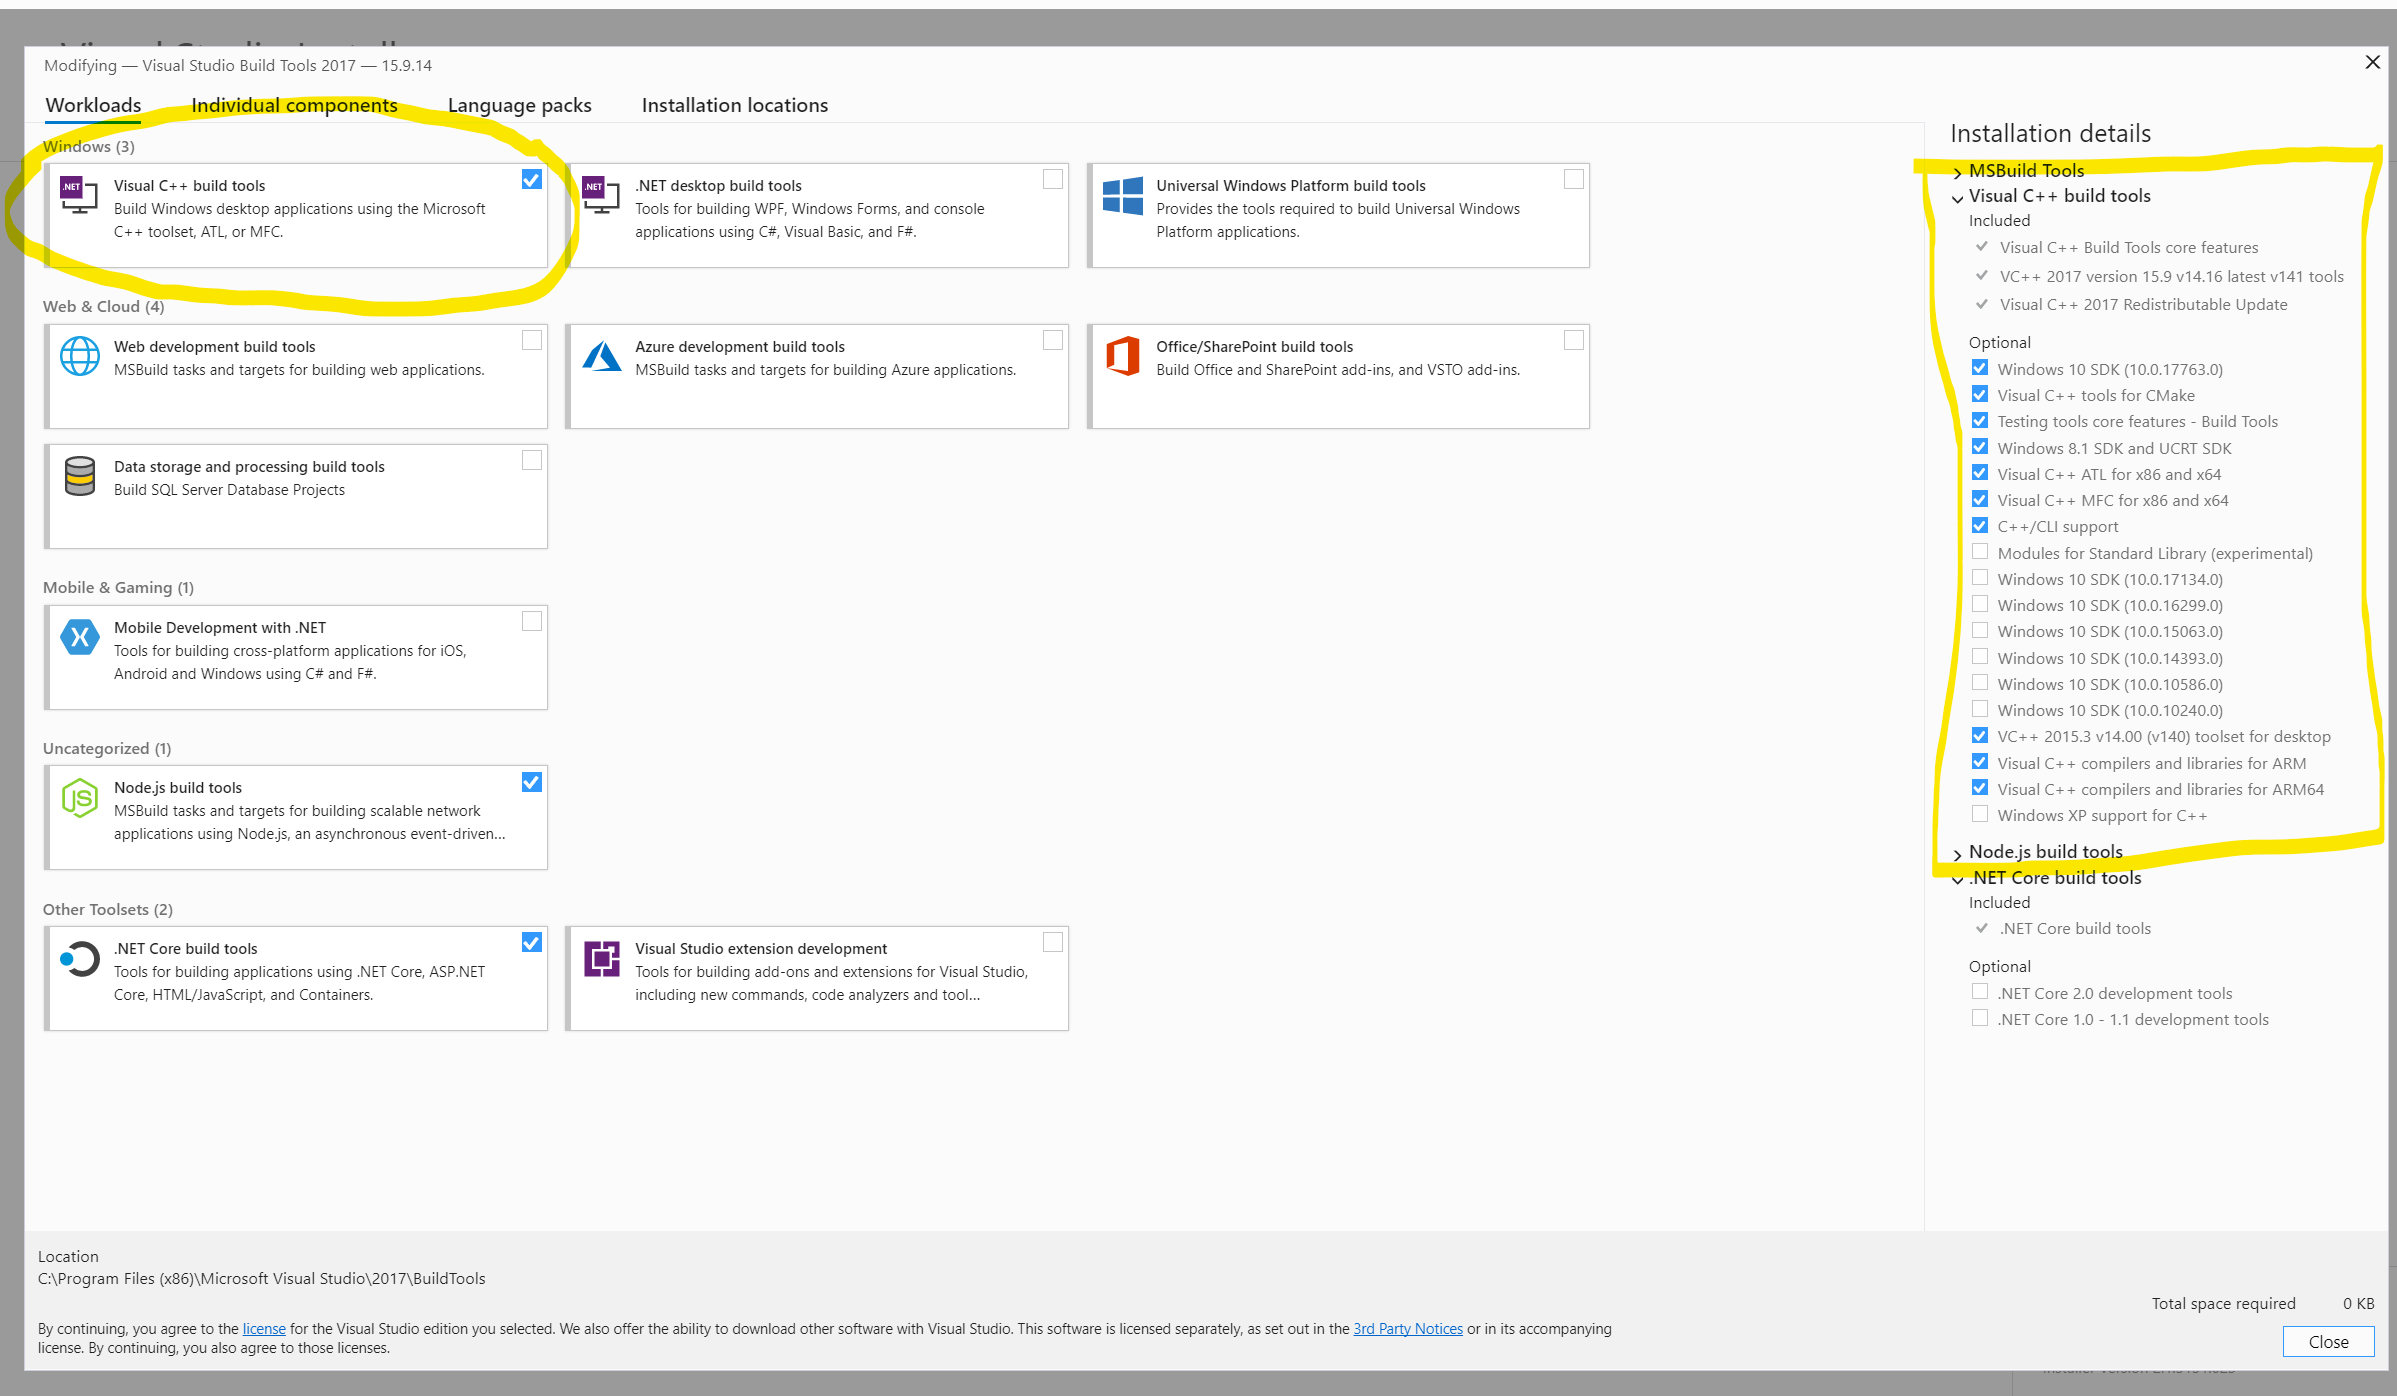Switch to the Workloads tab
Screen dimensions: 2397x1396
pyautogui.click(x=94, y=105)
